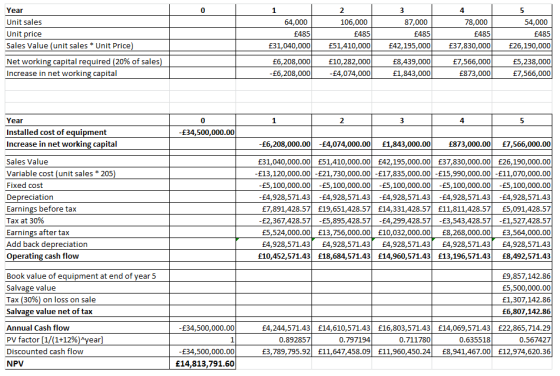Click the 54,000 unit sales cell

pyautogui.click(x=521, y=22)
